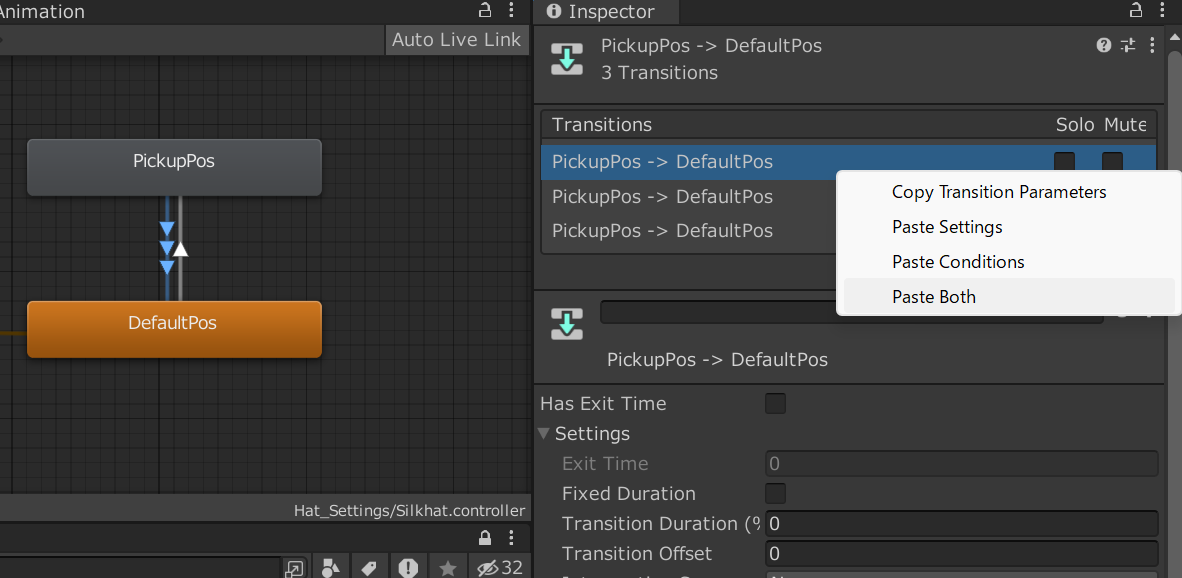Click the Exit Time input field
This screenshot has height=578, width=1182.
pos(960,463)
